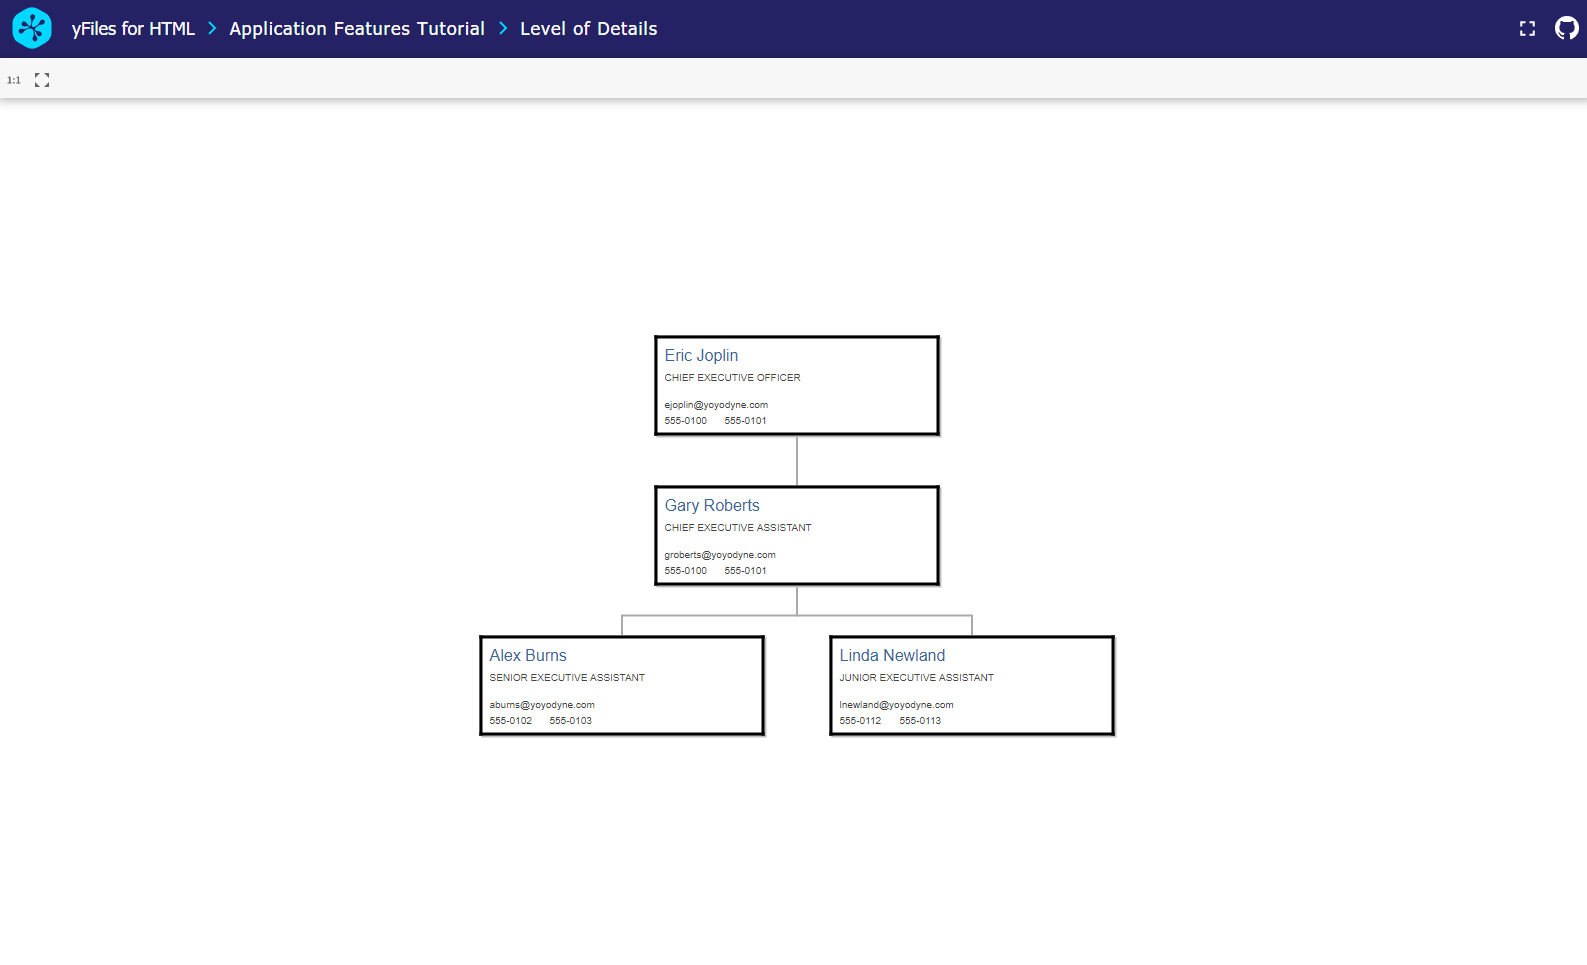Click Alex Burns phone number 555-0103

coord(570,721)
